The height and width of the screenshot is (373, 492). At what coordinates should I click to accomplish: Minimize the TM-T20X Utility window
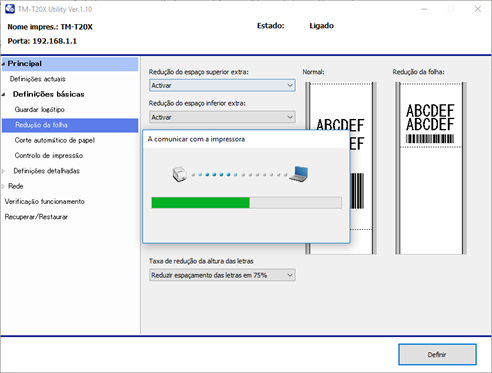[x=424, y=9]
